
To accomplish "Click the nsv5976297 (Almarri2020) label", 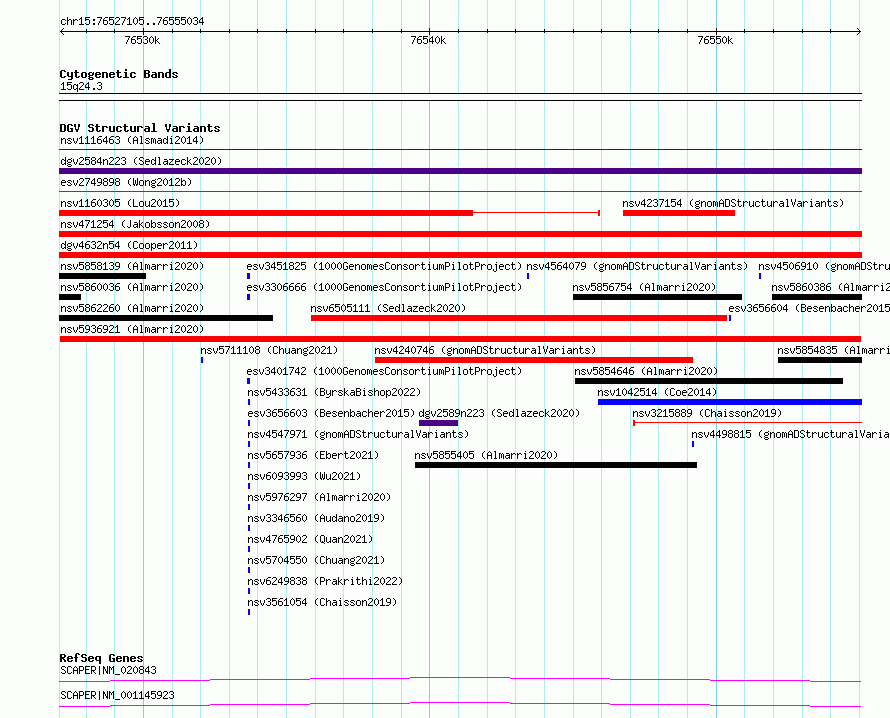I will tap(319, 497).
